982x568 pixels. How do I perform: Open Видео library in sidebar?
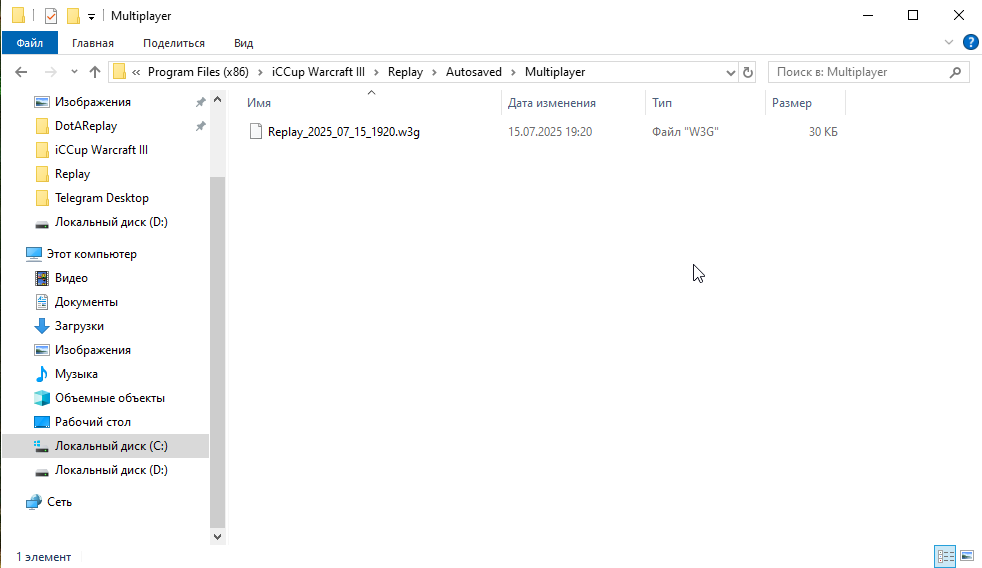click(x=71, y=278)
